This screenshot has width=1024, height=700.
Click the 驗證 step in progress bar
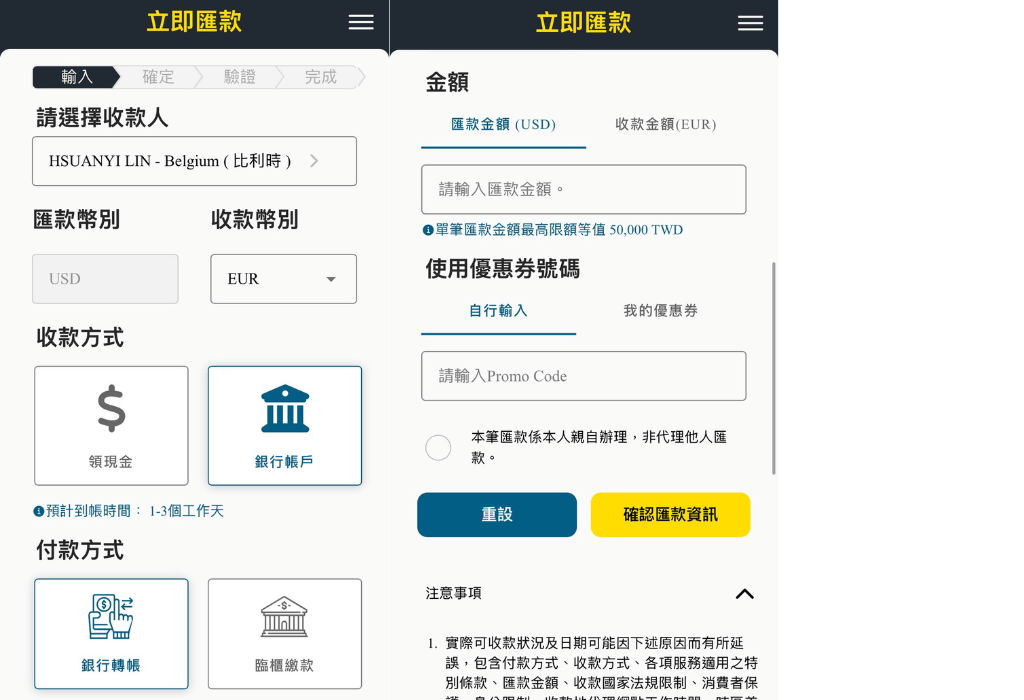pos(240,77)
